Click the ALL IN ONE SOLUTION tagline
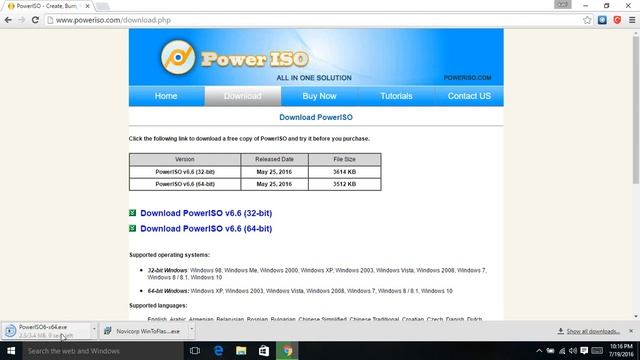 pos(314,78)
